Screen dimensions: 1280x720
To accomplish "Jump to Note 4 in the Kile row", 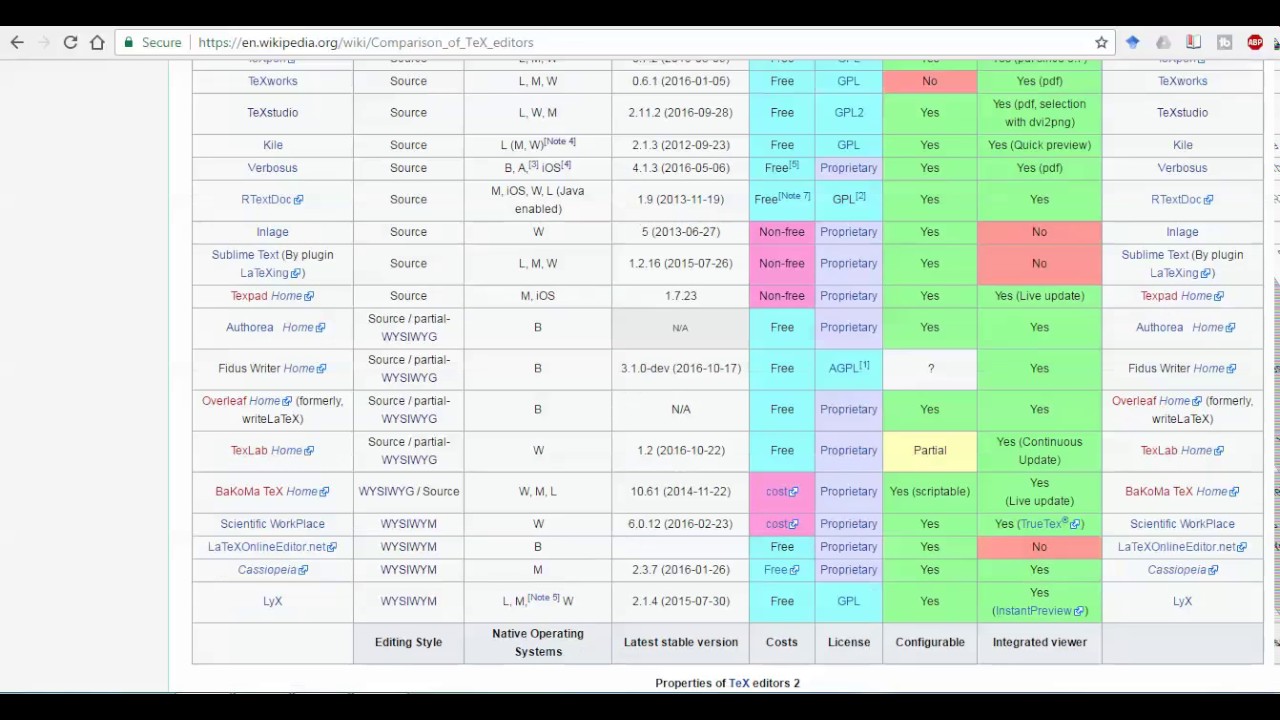I will click(560, 142).
